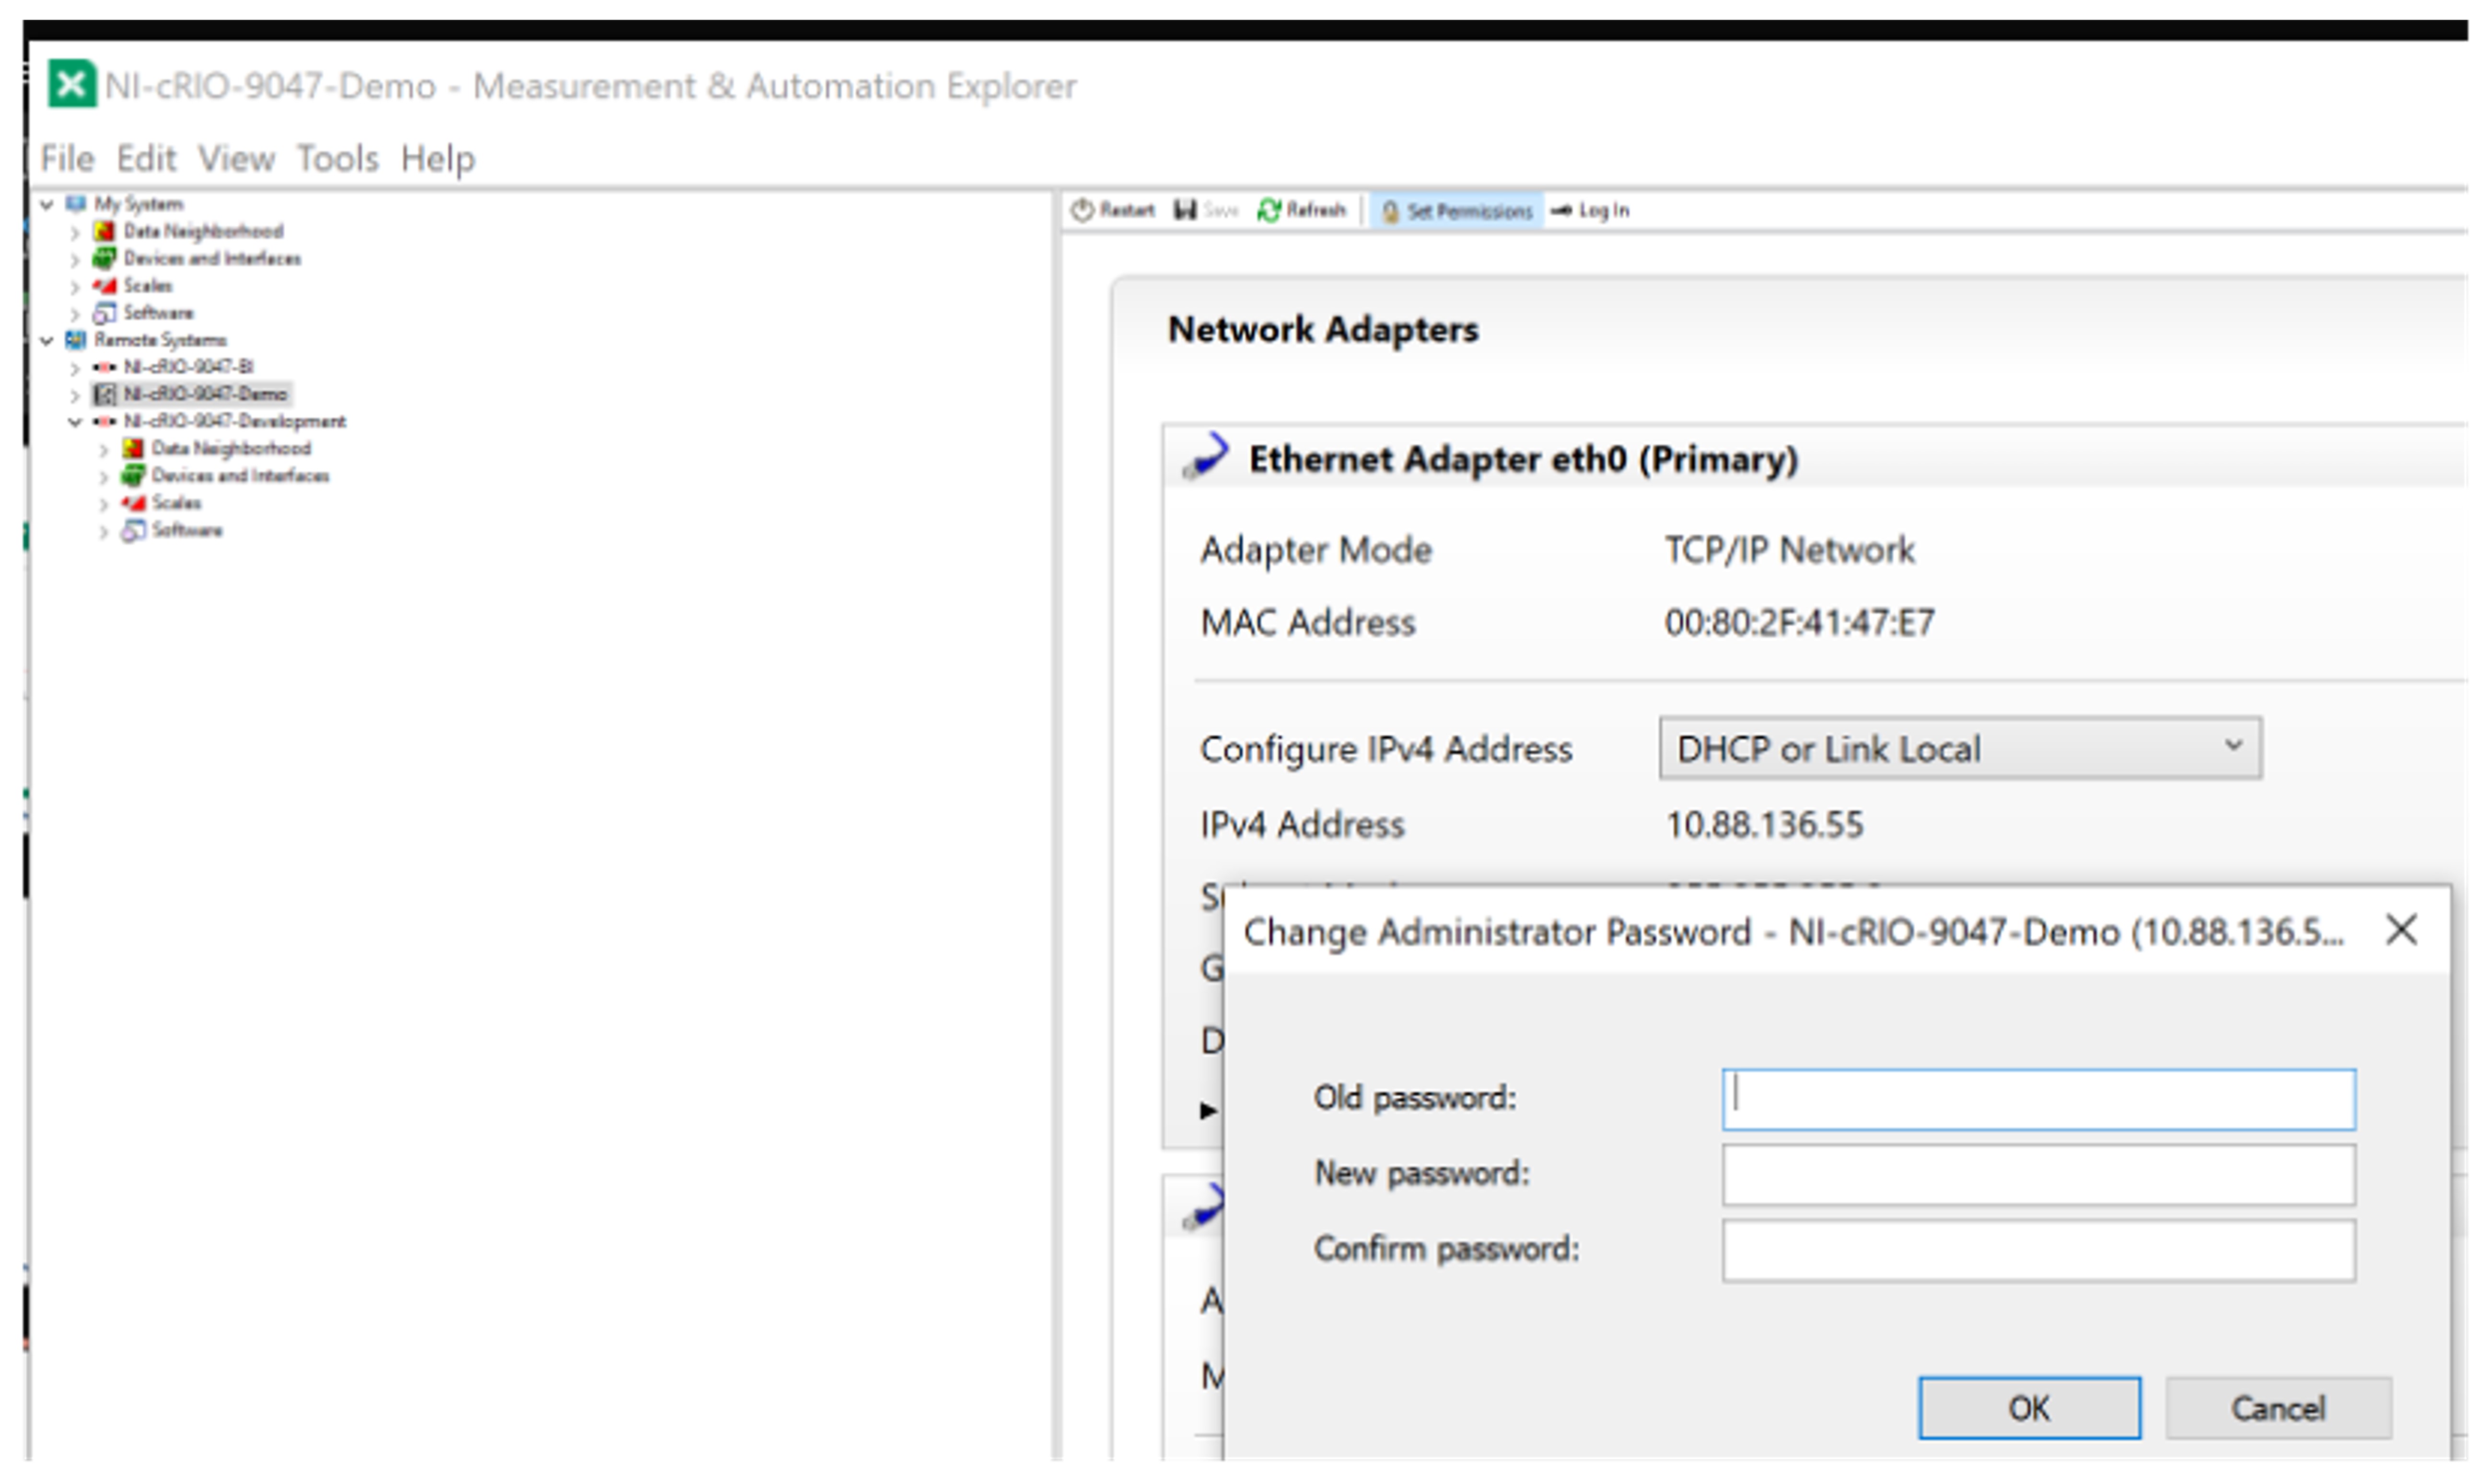This screenshot has height=1484, width=2491.
Task: Open the Configure IPv4 Address dropdown
Action: point(1959,748)
